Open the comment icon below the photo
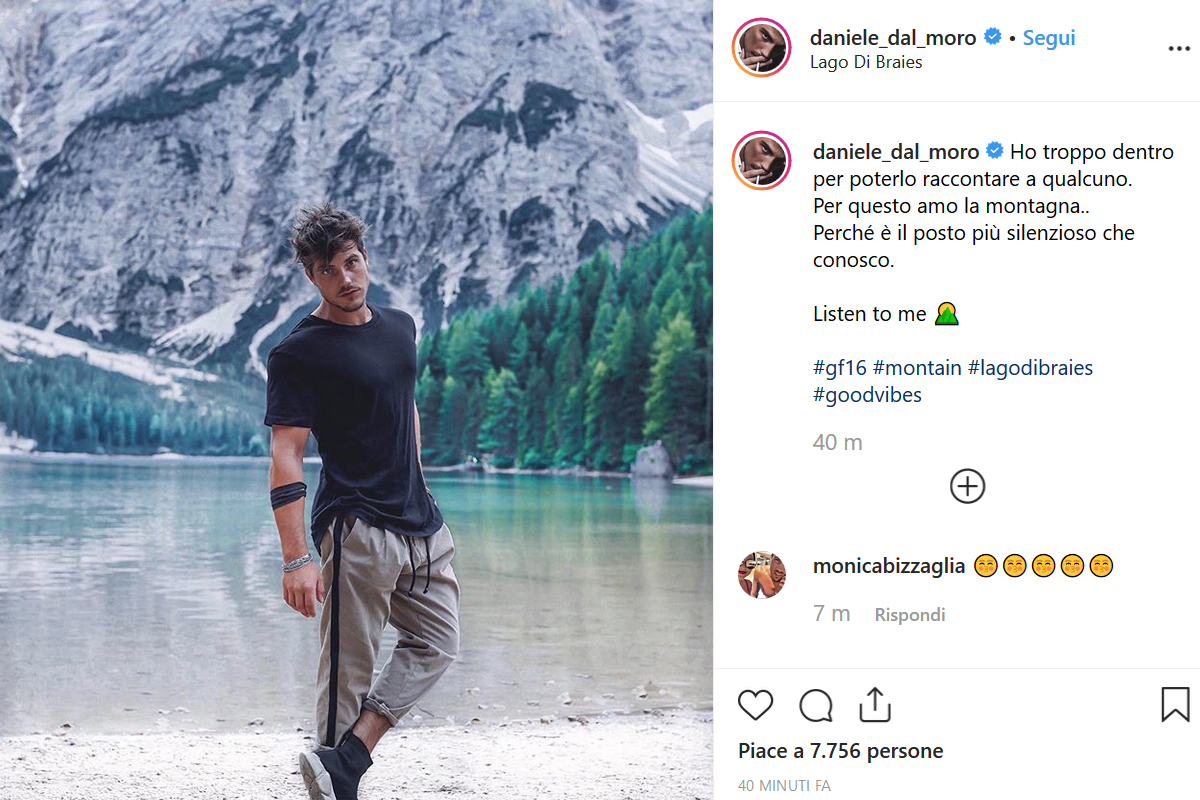This screenshot has width=1200, height=800. (815, 705)
